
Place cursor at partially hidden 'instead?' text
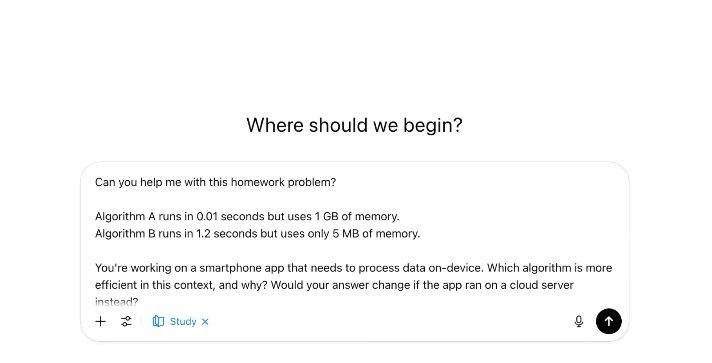pyautogui.click(x=116, y=302)
